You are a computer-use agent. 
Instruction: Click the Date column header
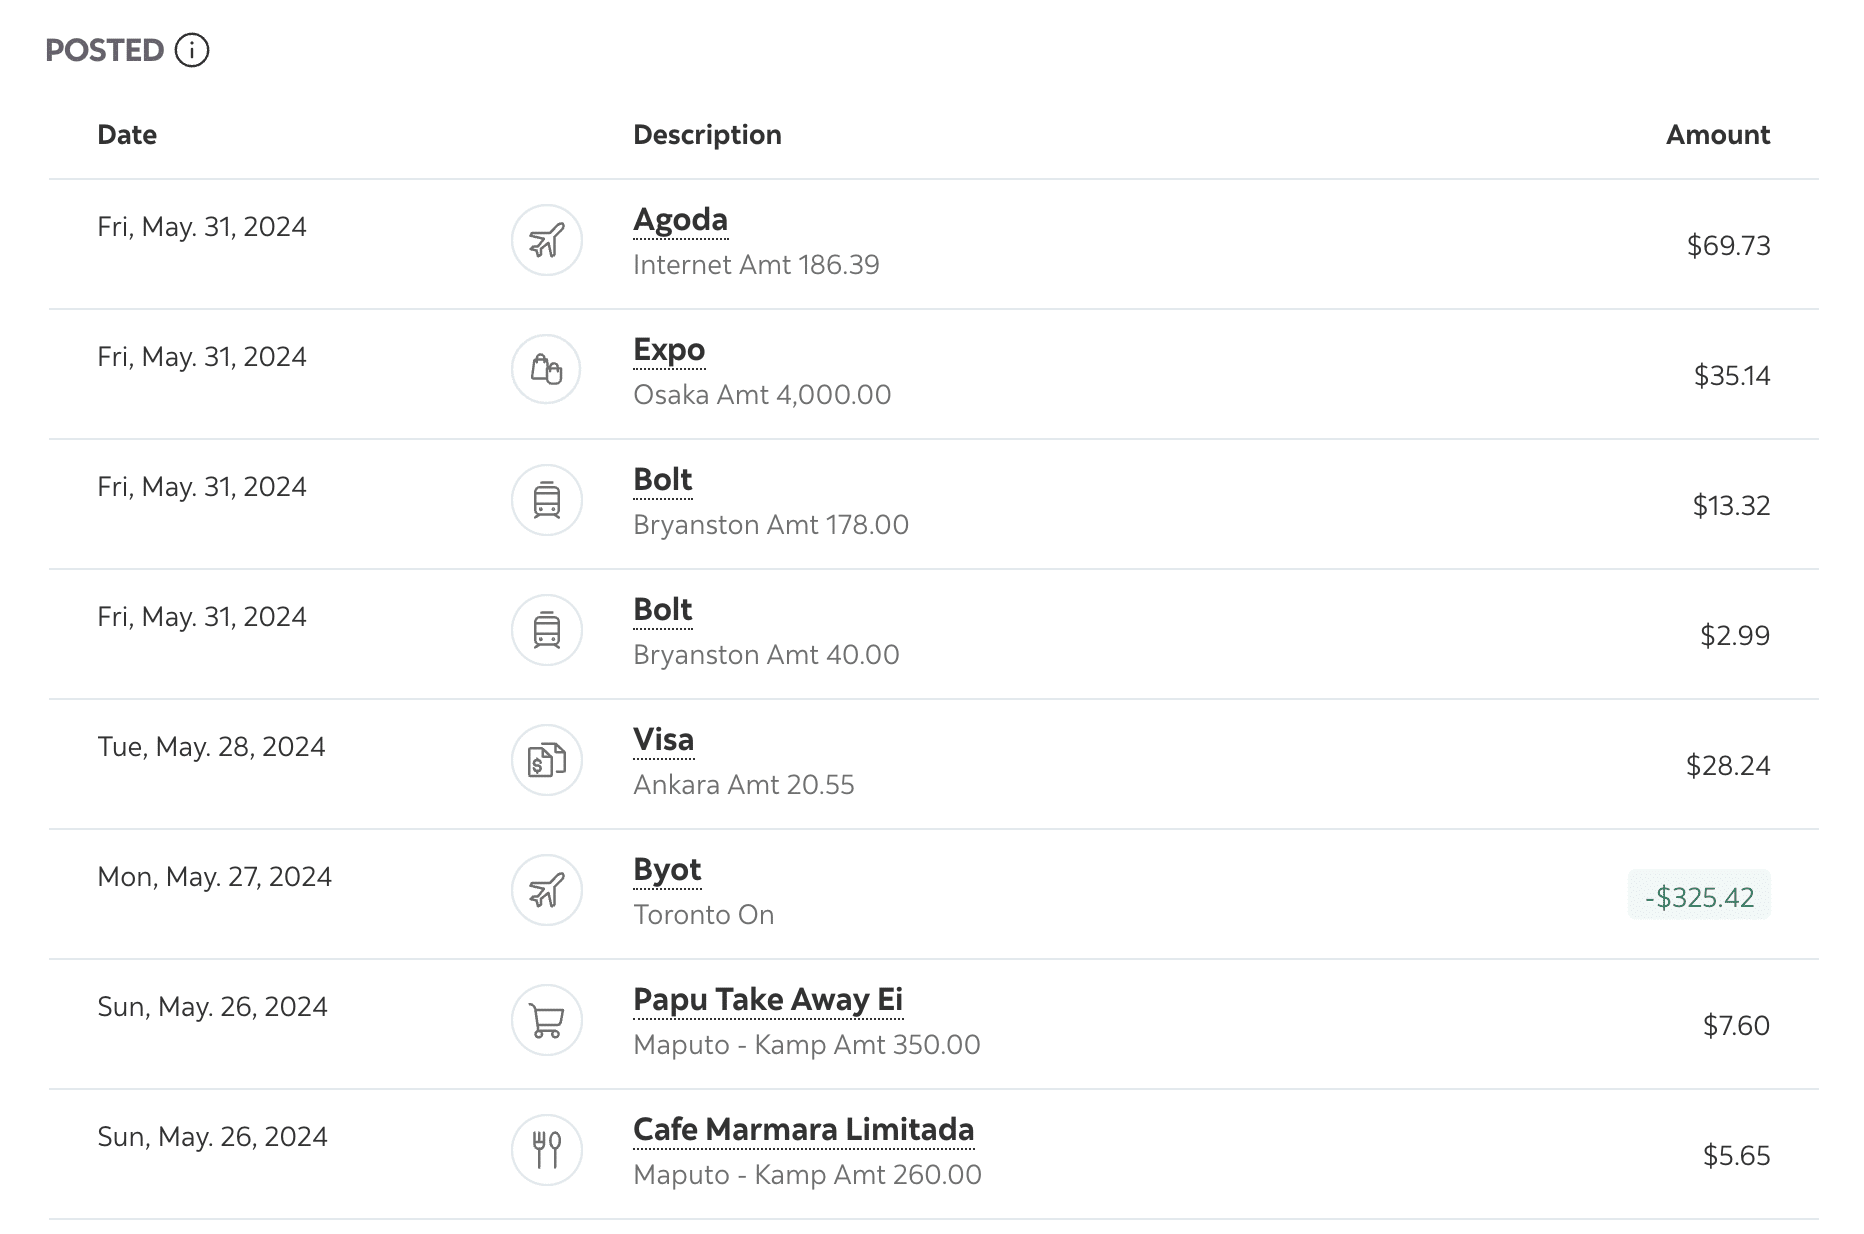click(x=127, y=135)
